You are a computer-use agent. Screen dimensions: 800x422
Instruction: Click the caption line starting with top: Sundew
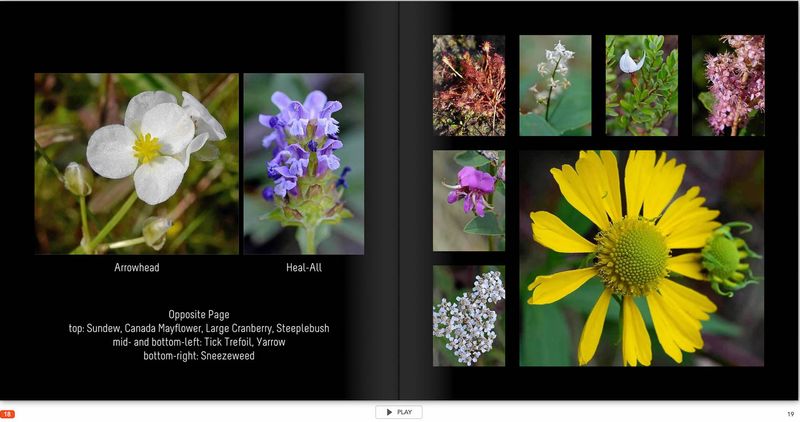click(x=199, y=328)
